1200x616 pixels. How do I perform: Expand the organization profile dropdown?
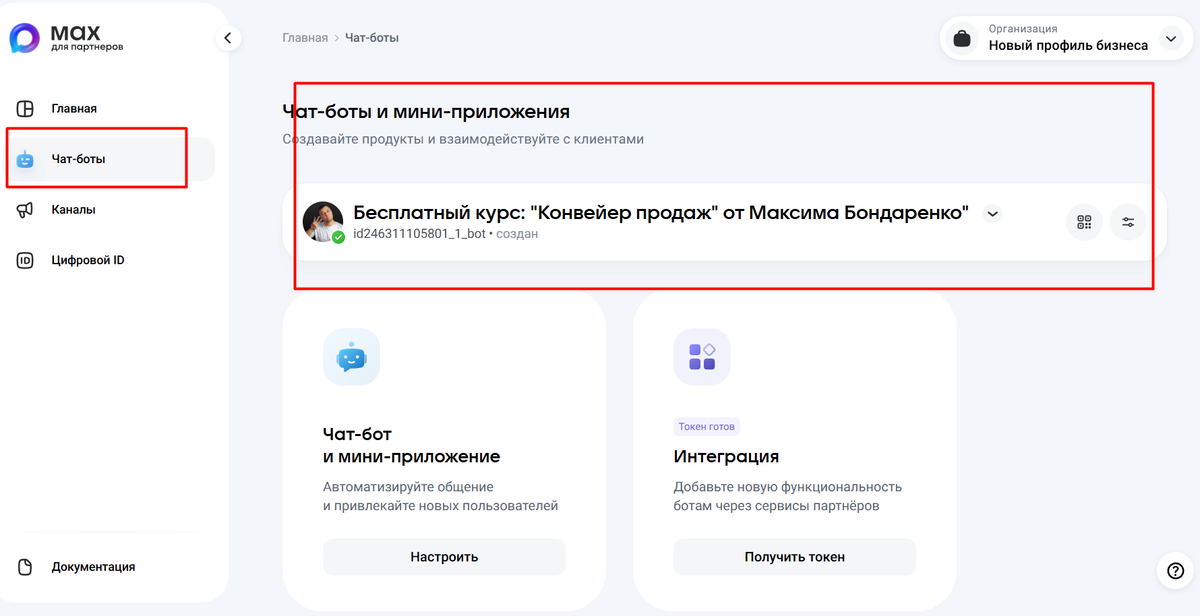point(1170,39)
